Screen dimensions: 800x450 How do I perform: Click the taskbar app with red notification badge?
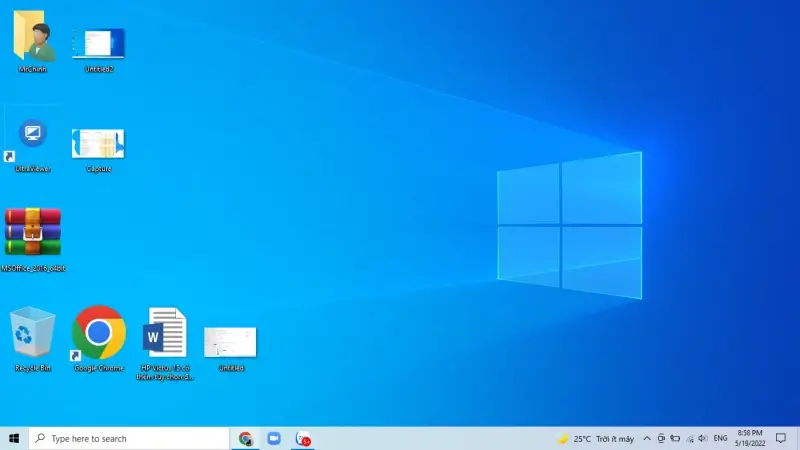[x=303, y=439]
